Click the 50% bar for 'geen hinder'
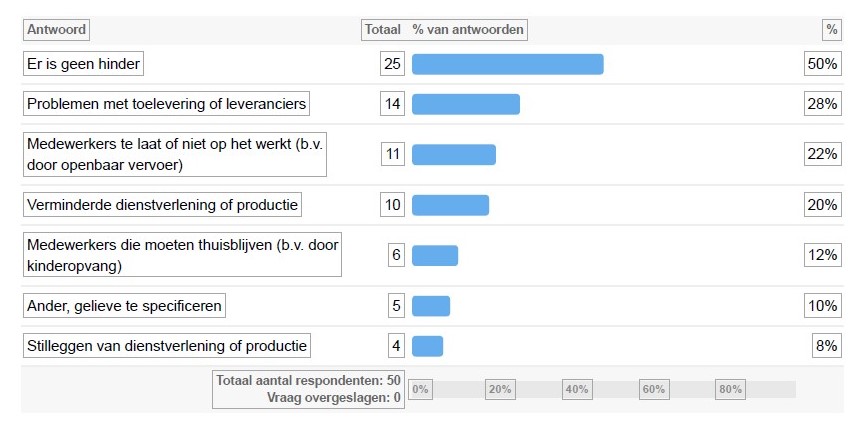 508,64
